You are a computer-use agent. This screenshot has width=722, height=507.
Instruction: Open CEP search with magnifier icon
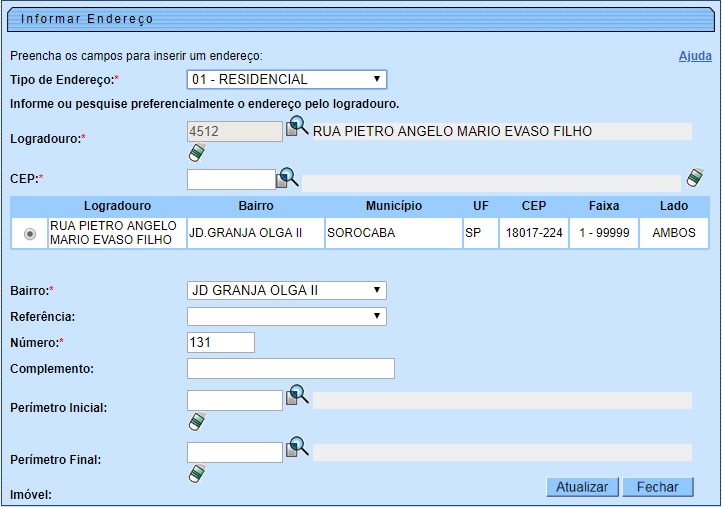[x=287, y=178]
